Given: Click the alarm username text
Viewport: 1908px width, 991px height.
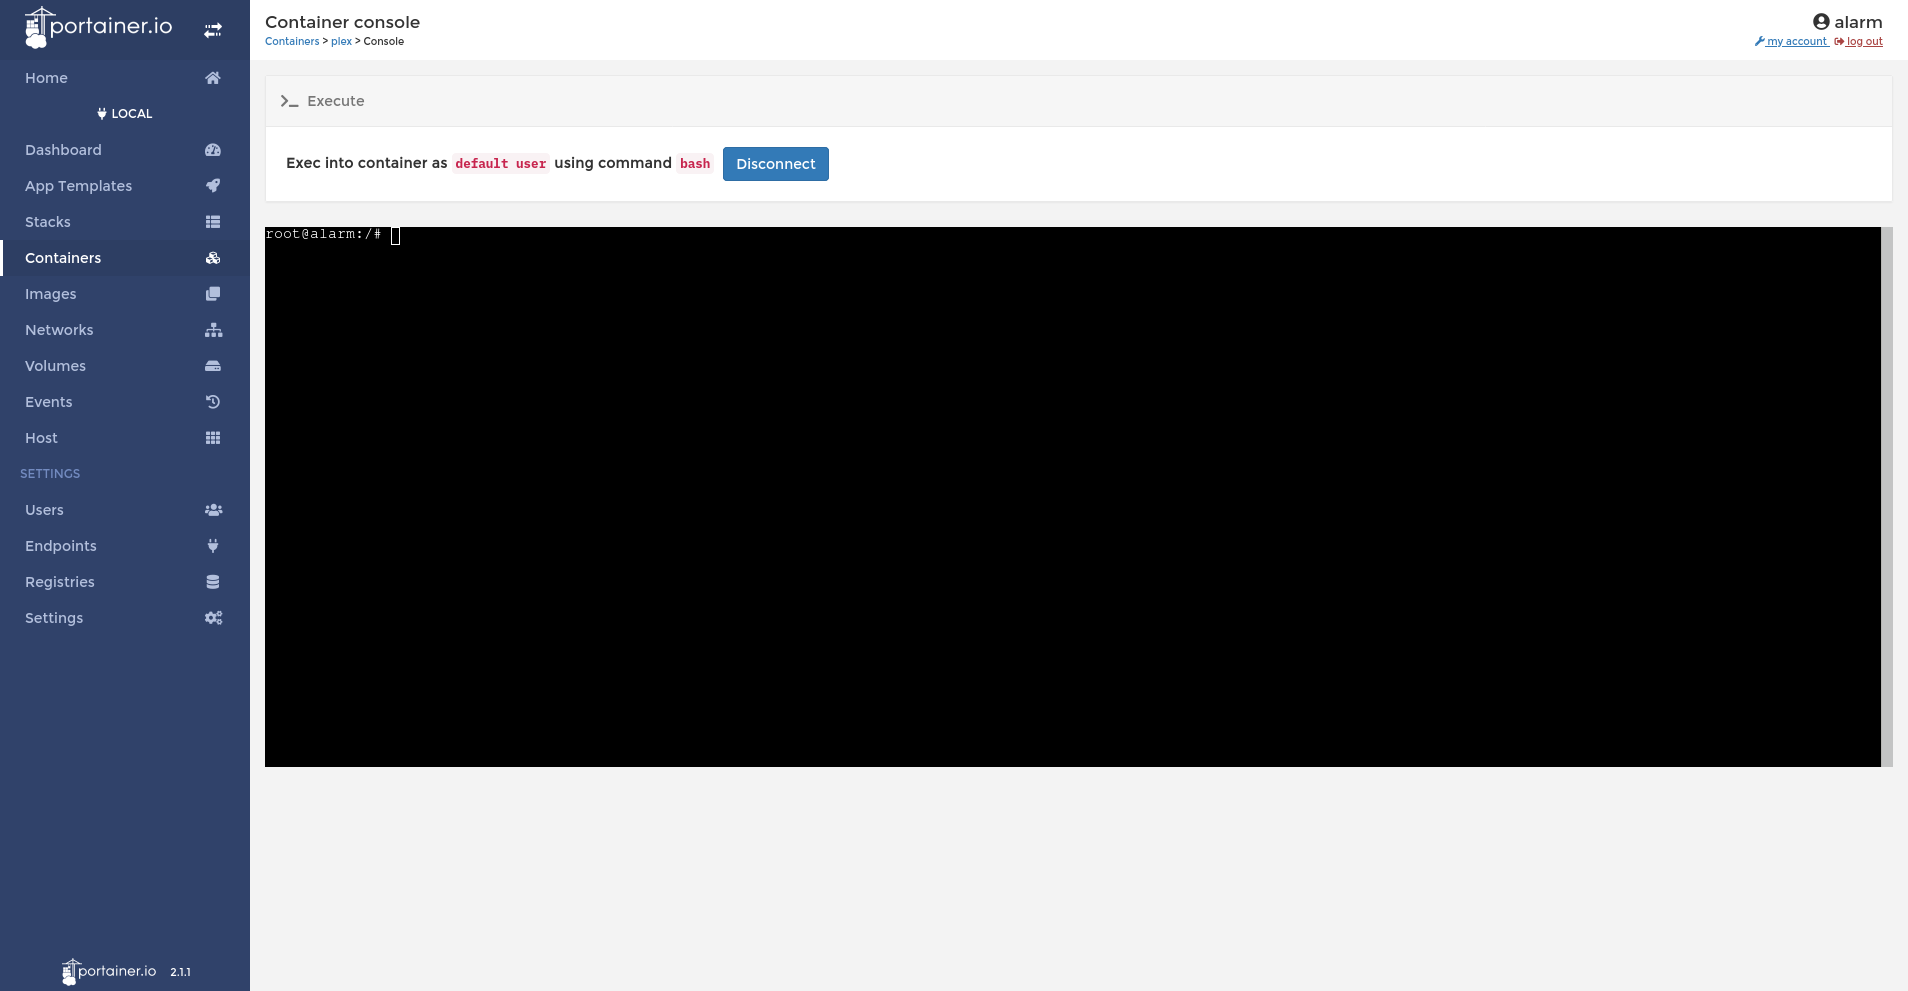Looking at the screenshot, I should pos(1858,22).
